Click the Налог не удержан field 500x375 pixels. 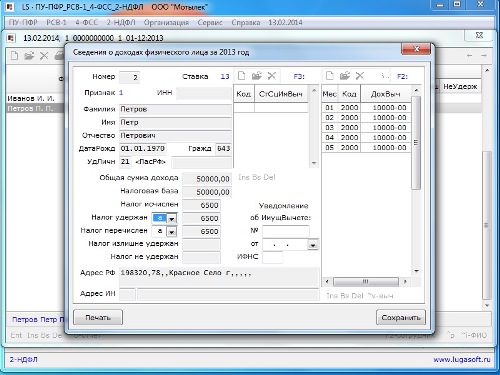201,257
